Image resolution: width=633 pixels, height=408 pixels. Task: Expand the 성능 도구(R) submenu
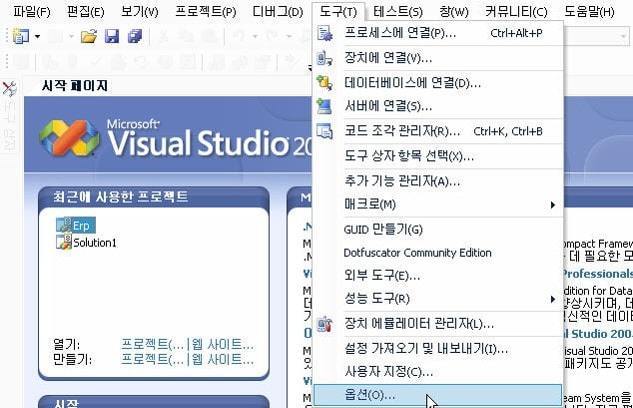tap(438, 299)
